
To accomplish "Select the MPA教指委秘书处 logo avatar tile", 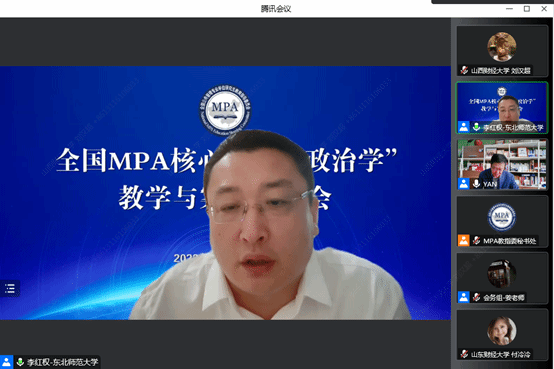I will point(502,221).
